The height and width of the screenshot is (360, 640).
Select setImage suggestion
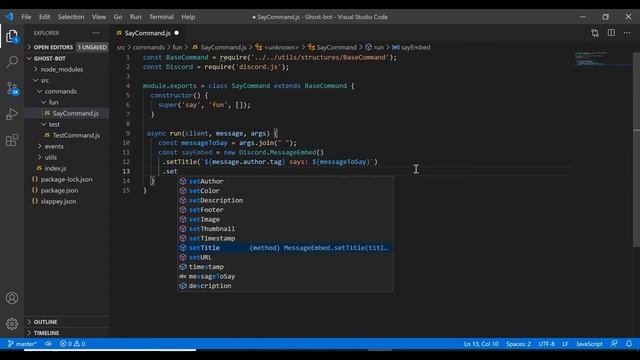coord(285,219)
